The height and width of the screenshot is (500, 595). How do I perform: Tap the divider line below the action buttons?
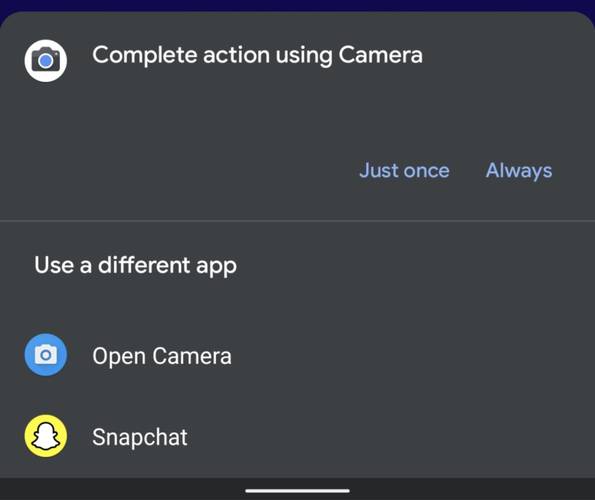pos(298,220)
